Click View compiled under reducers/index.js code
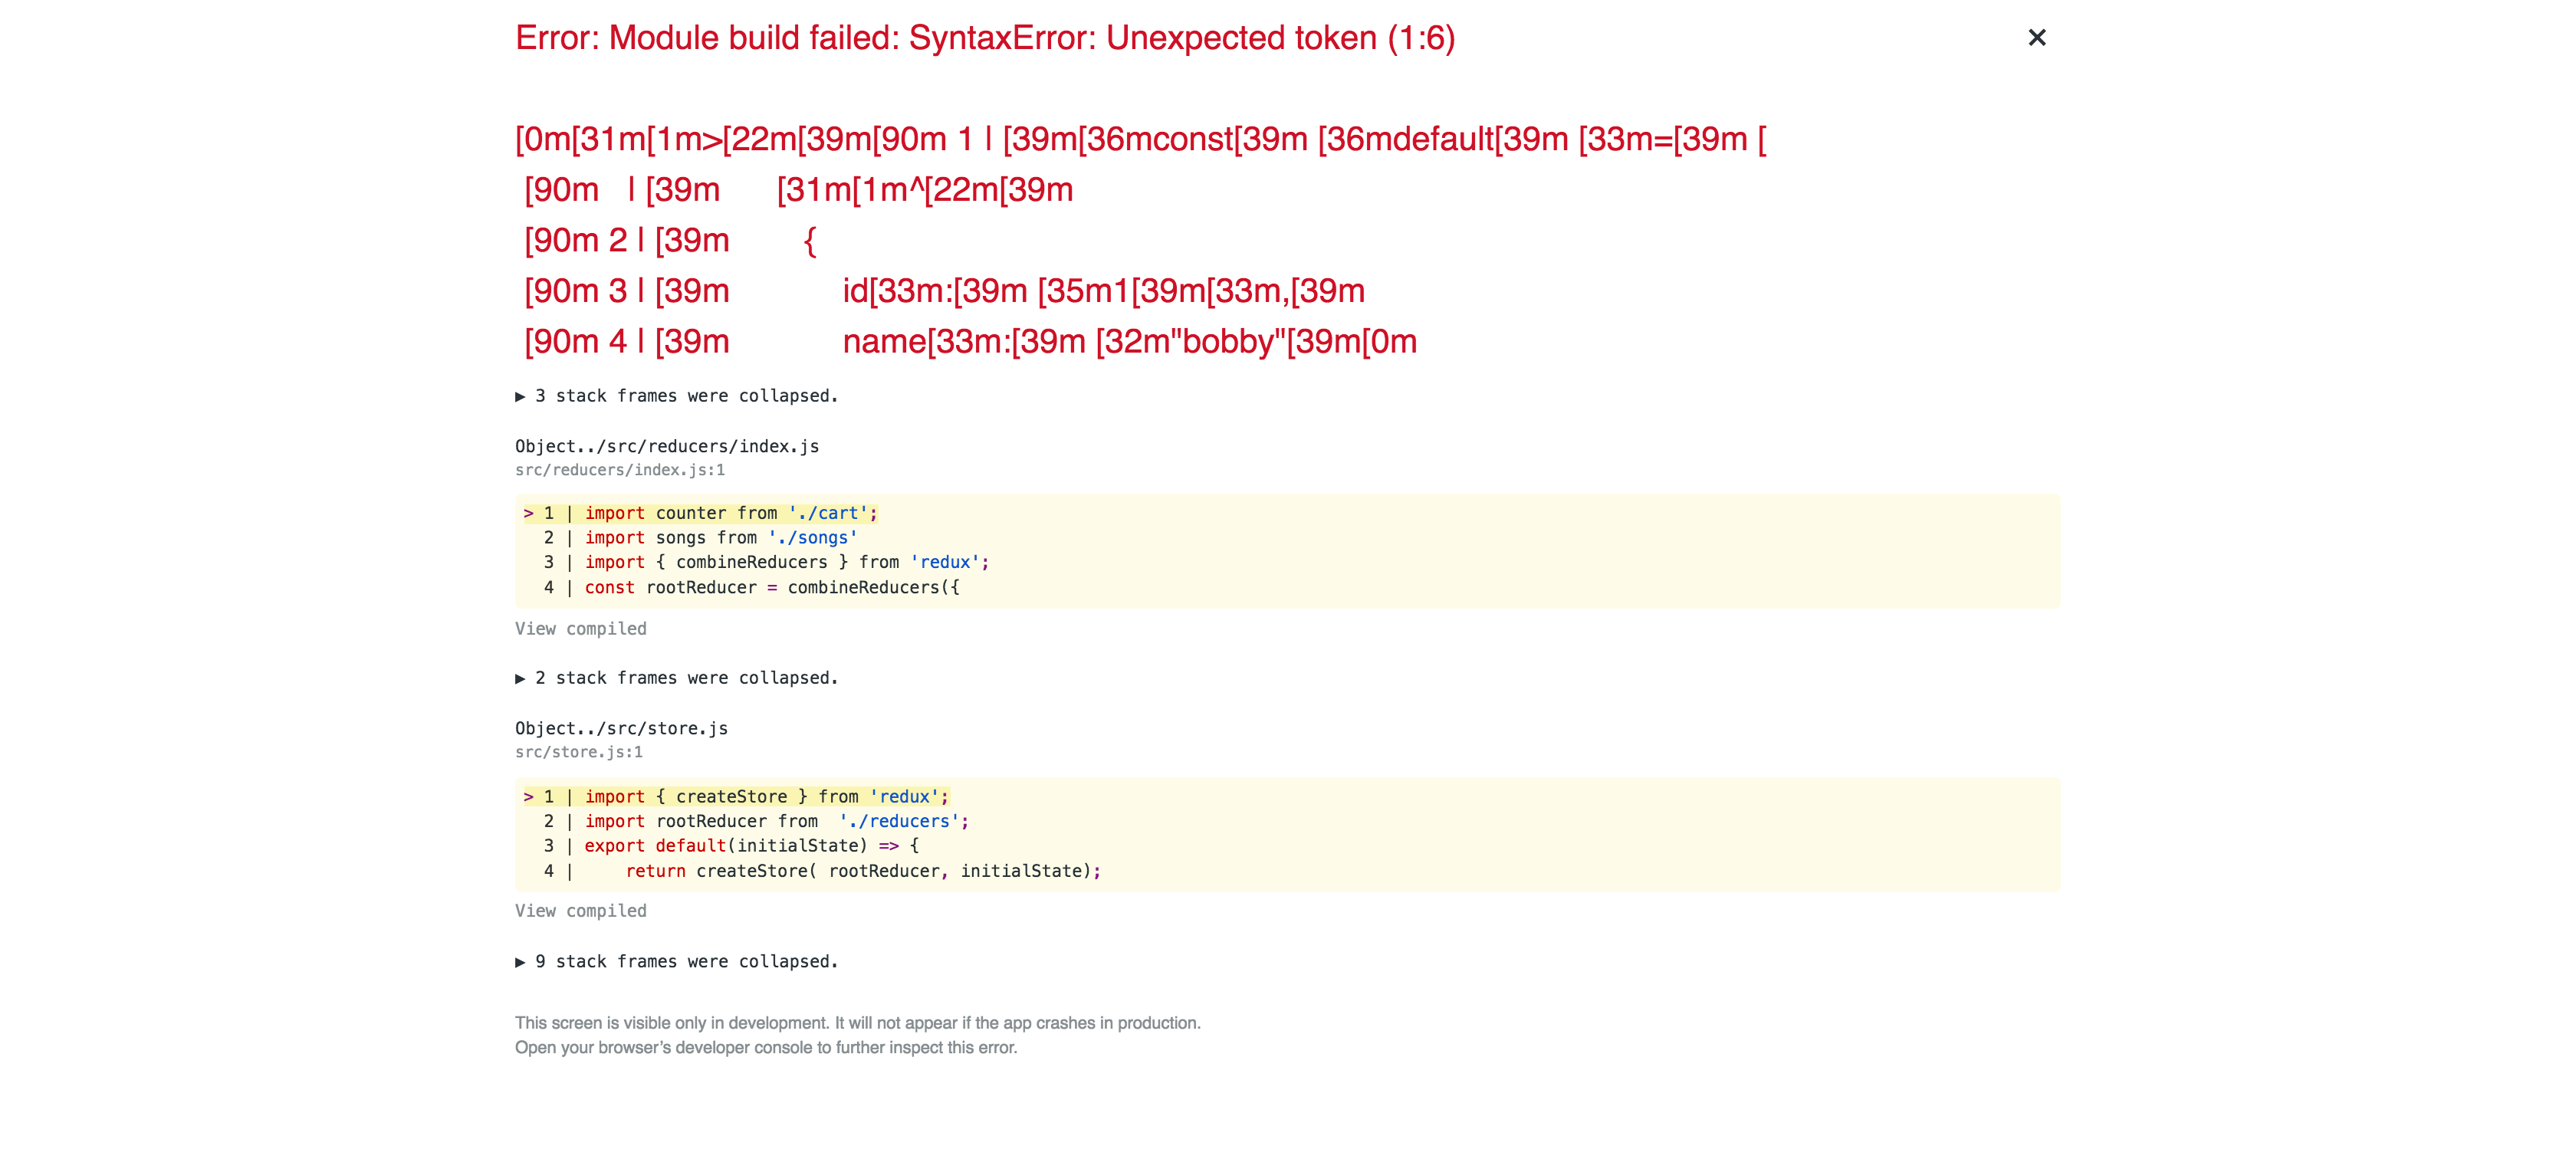 point(580,629)
